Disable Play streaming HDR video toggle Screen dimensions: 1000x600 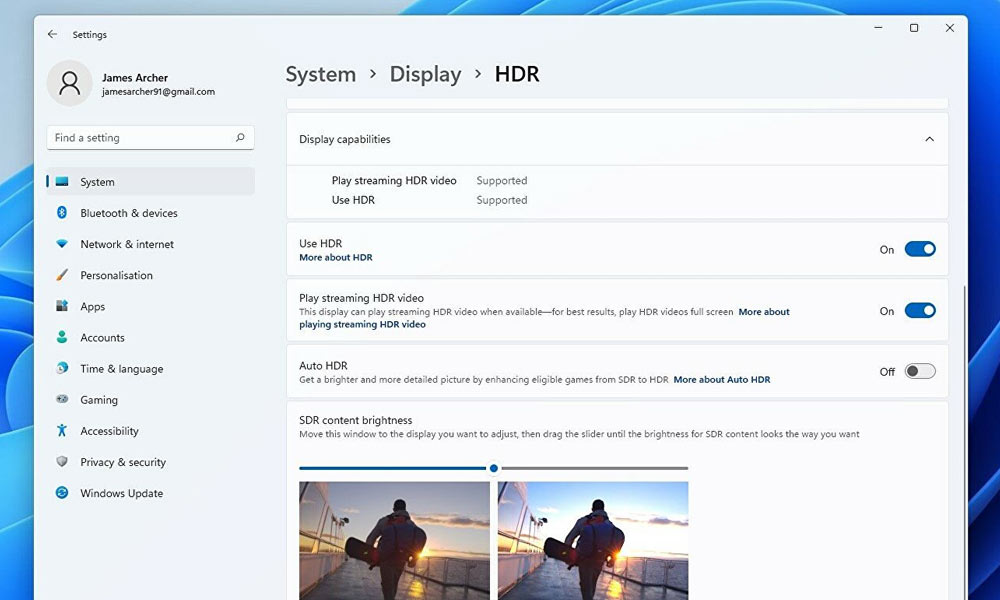[x=920, y=311]
